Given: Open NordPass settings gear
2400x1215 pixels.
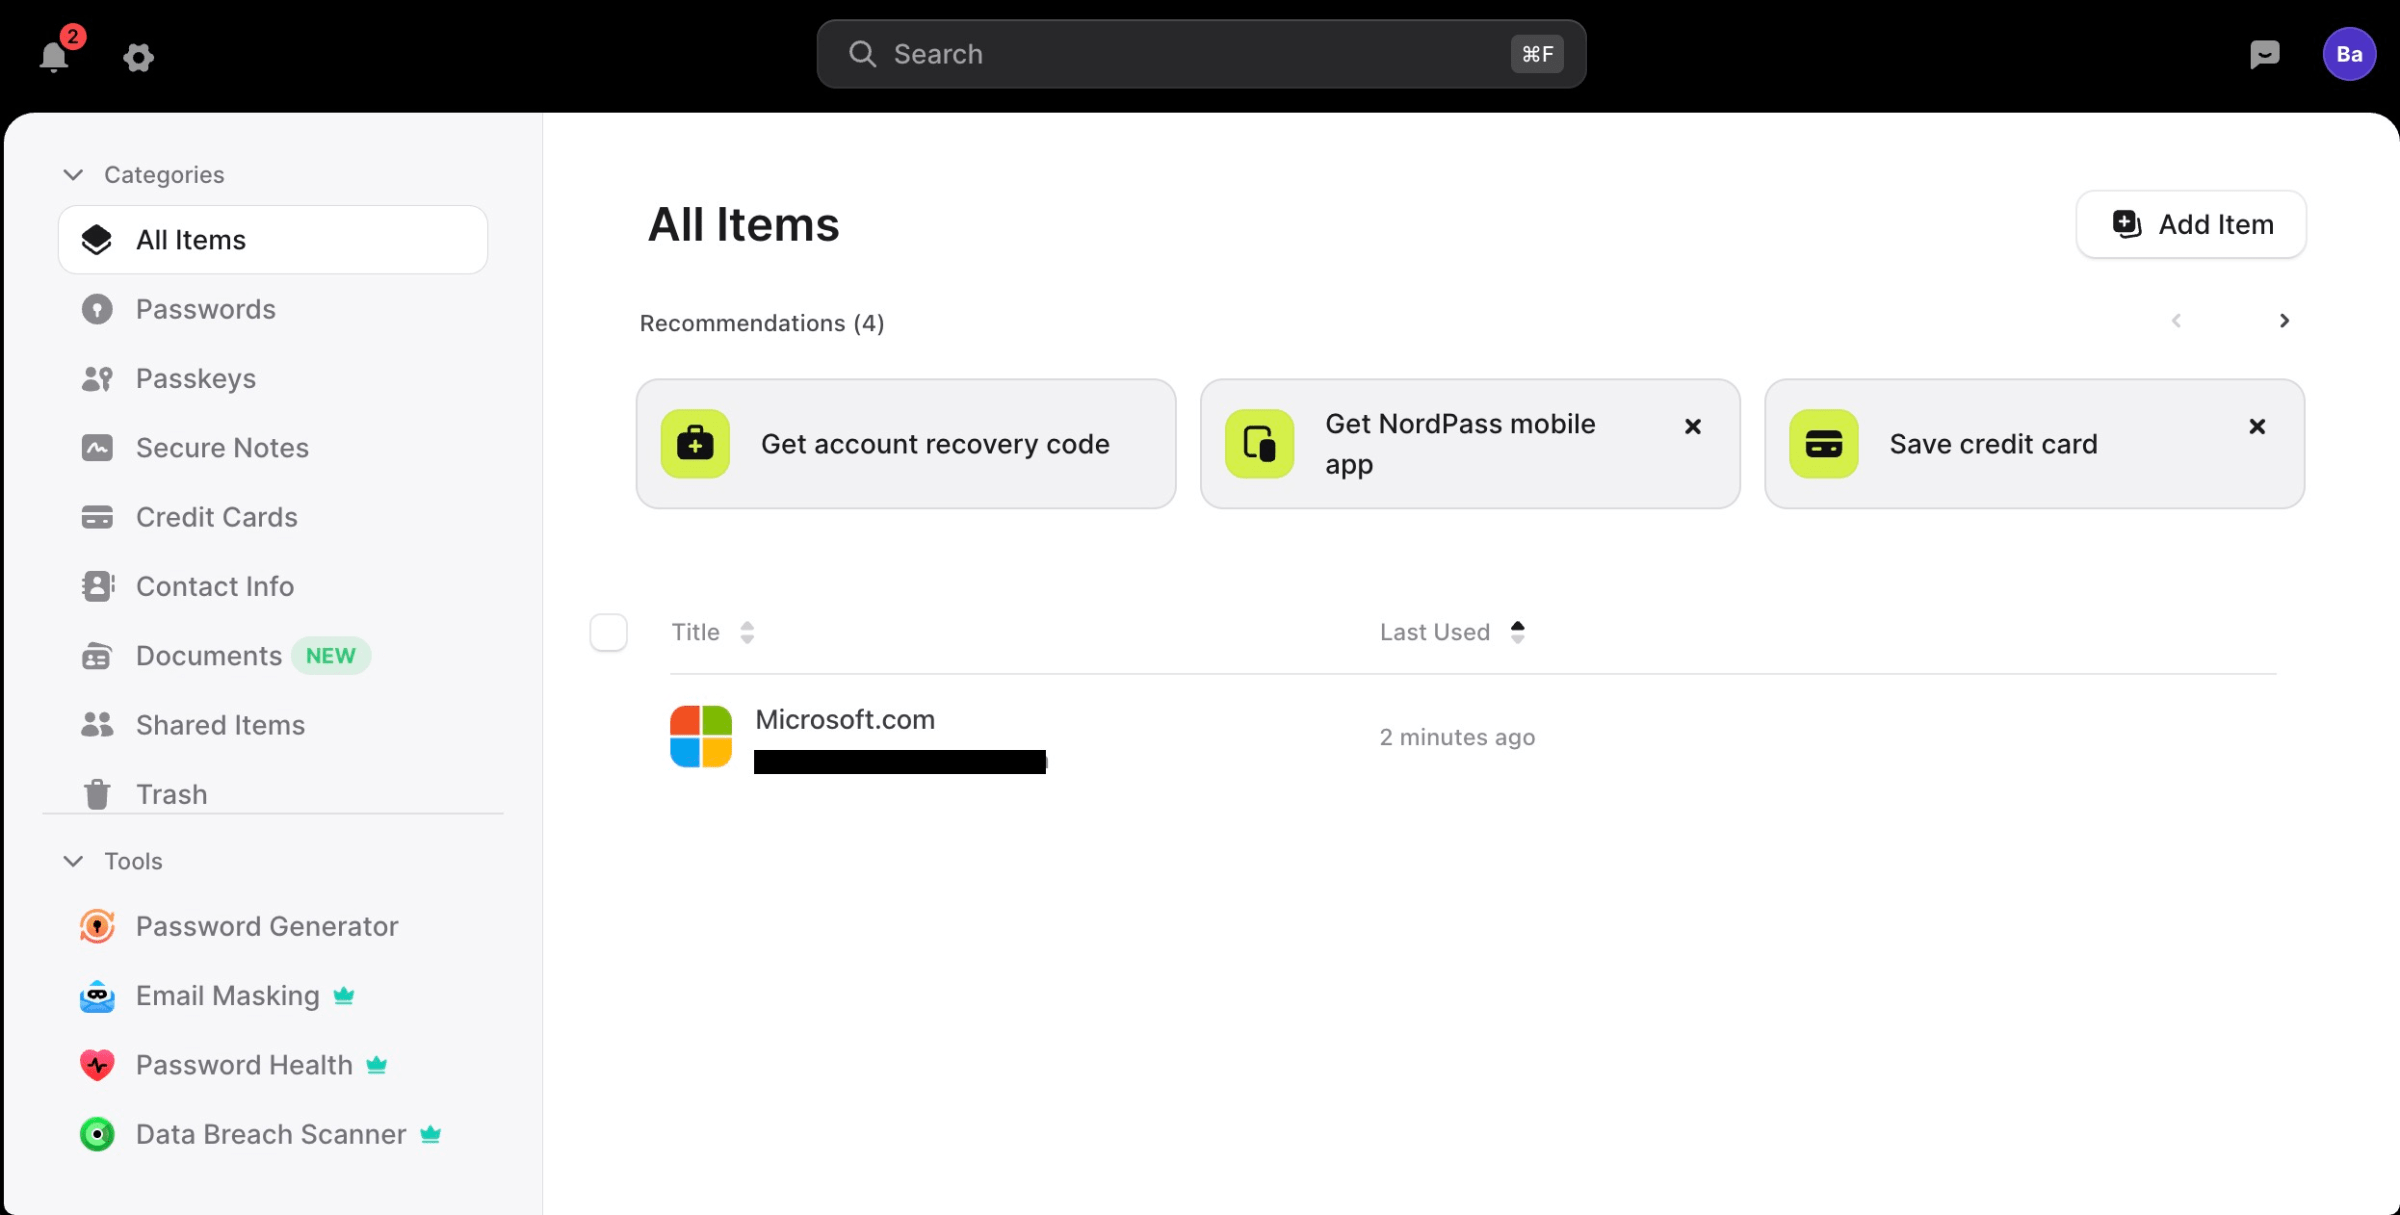Looking at the screenshot, I should tap(138, 57).
